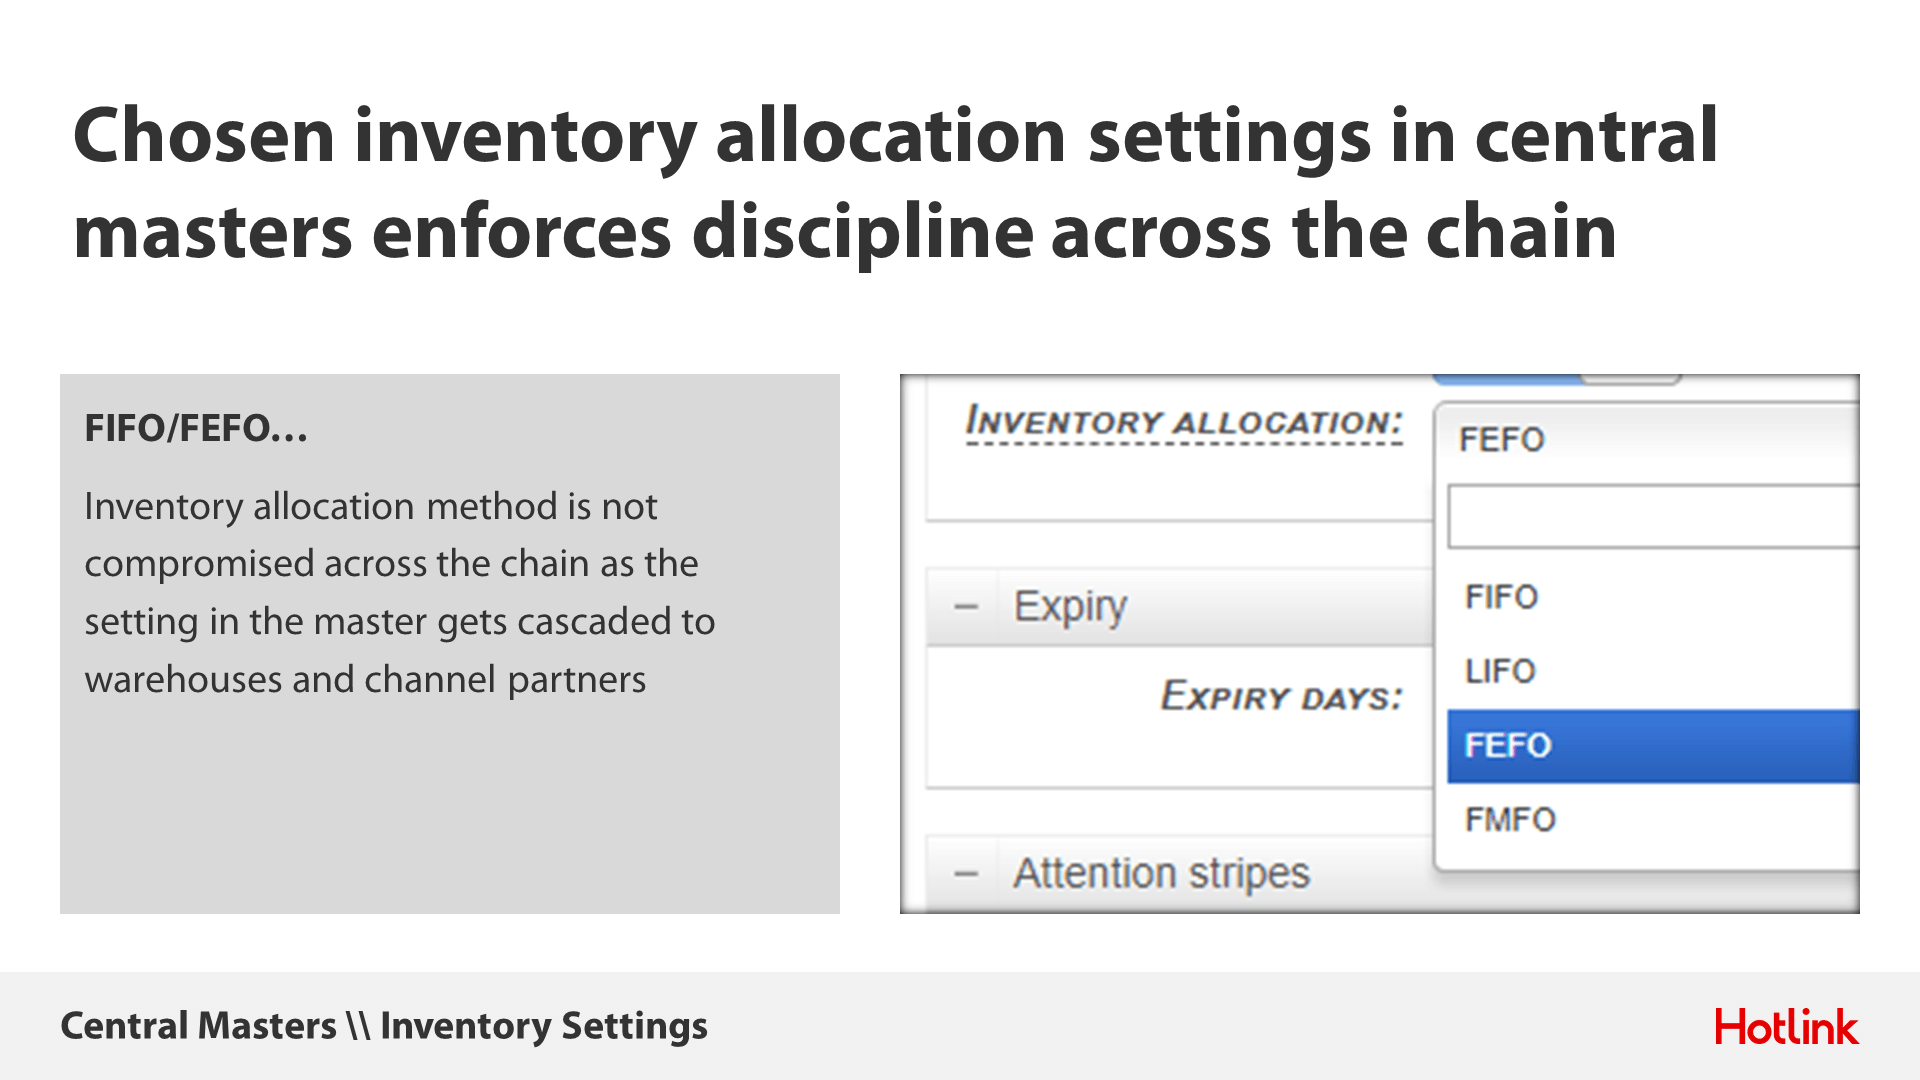Collapse the Attention stripes minus icon
This screenshot has height=1080, width=1920.
click(966, 875)
